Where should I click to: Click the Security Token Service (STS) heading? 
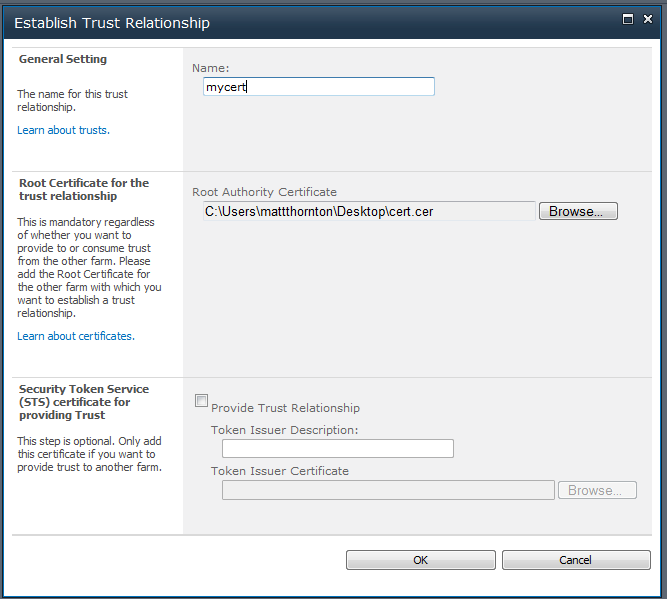(x=84, y=402)
